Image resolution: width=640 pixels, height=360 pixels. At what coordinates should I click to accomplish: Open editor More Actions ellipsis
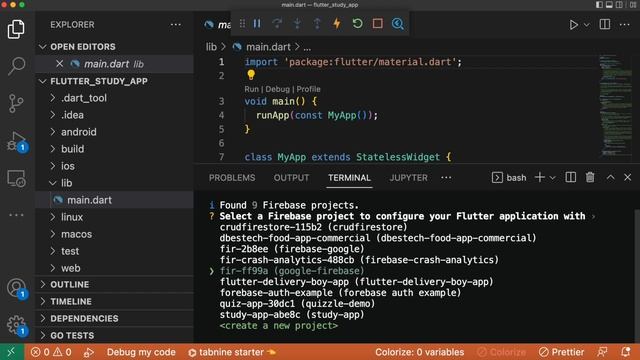pos(624,24)
